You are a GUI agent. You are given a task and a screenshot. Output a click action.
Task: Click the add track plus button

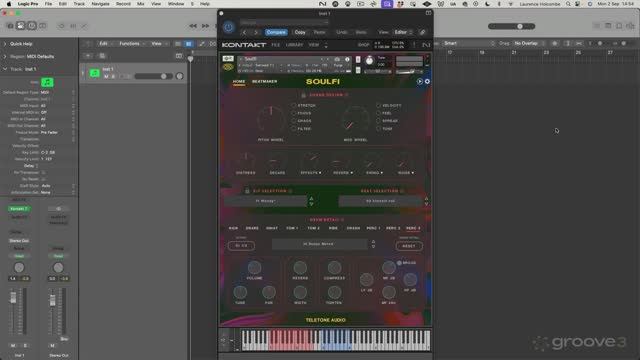88,56
